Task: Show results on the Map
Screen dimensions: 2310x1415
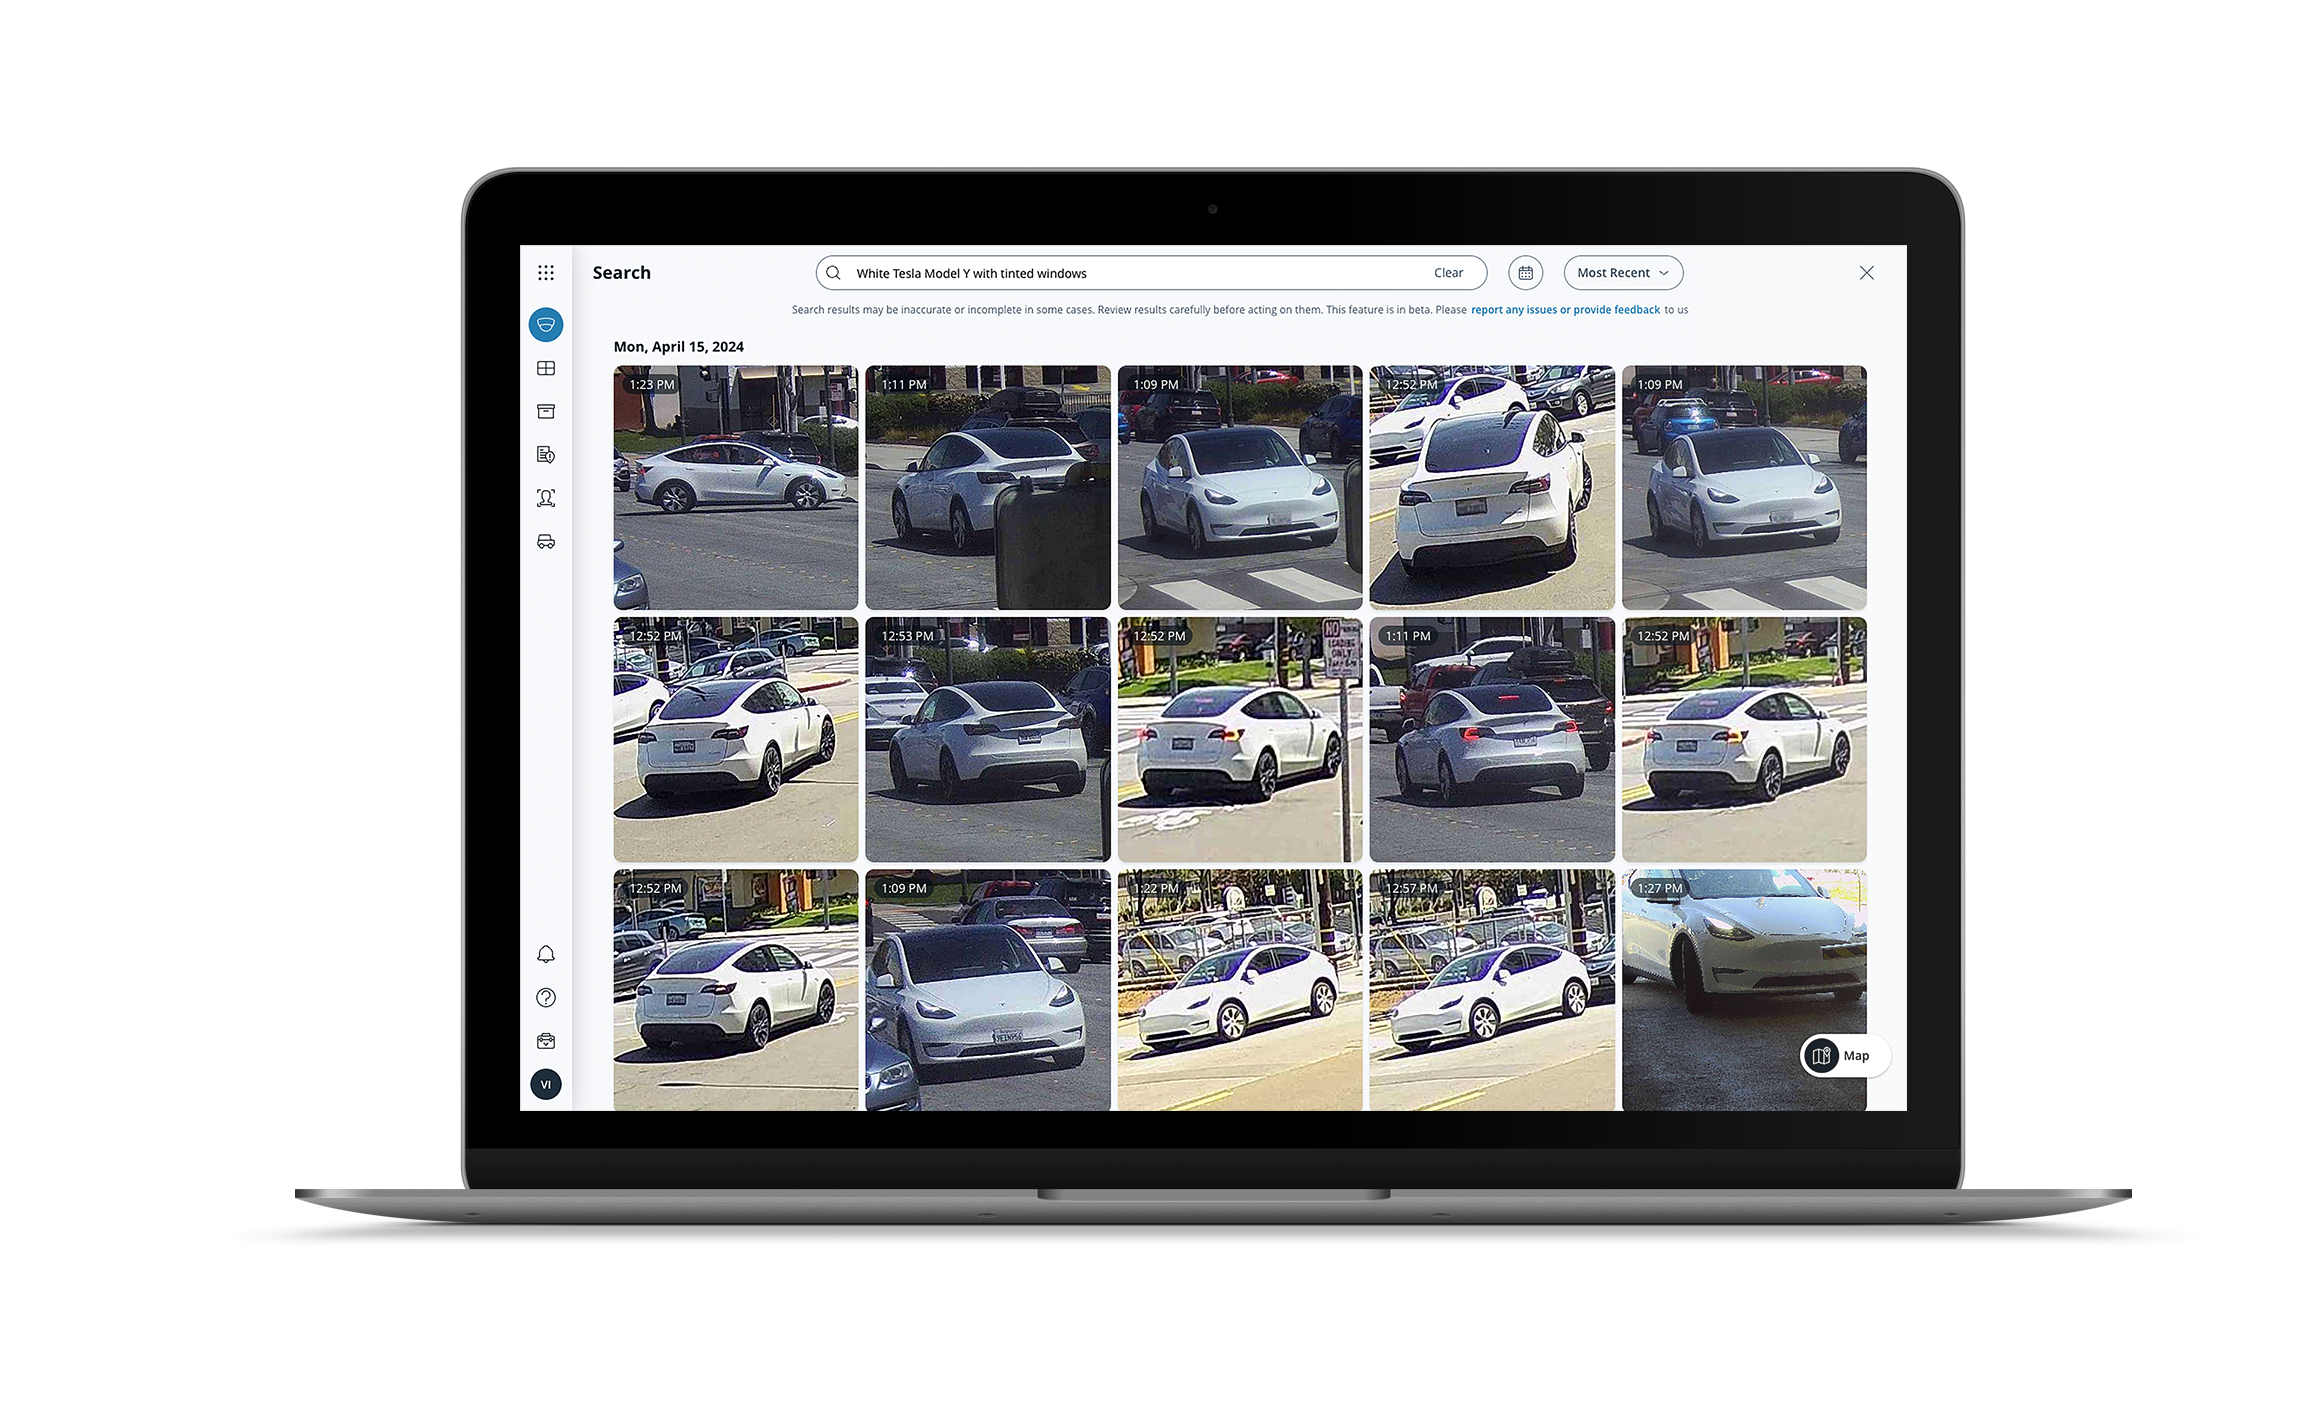Action: (1843, 1055)
